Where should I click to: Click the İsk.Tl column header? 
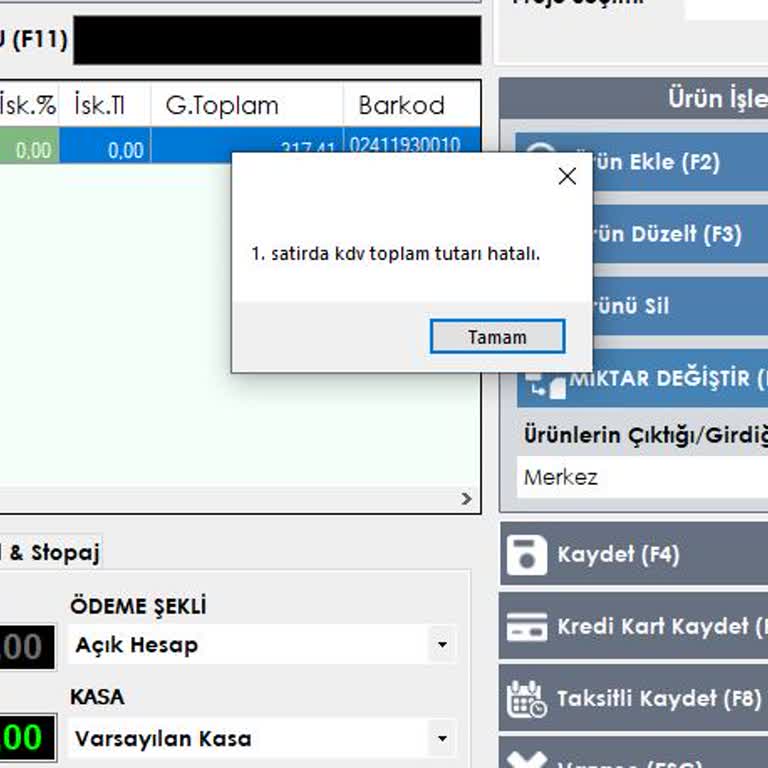(x=105, y=105)
